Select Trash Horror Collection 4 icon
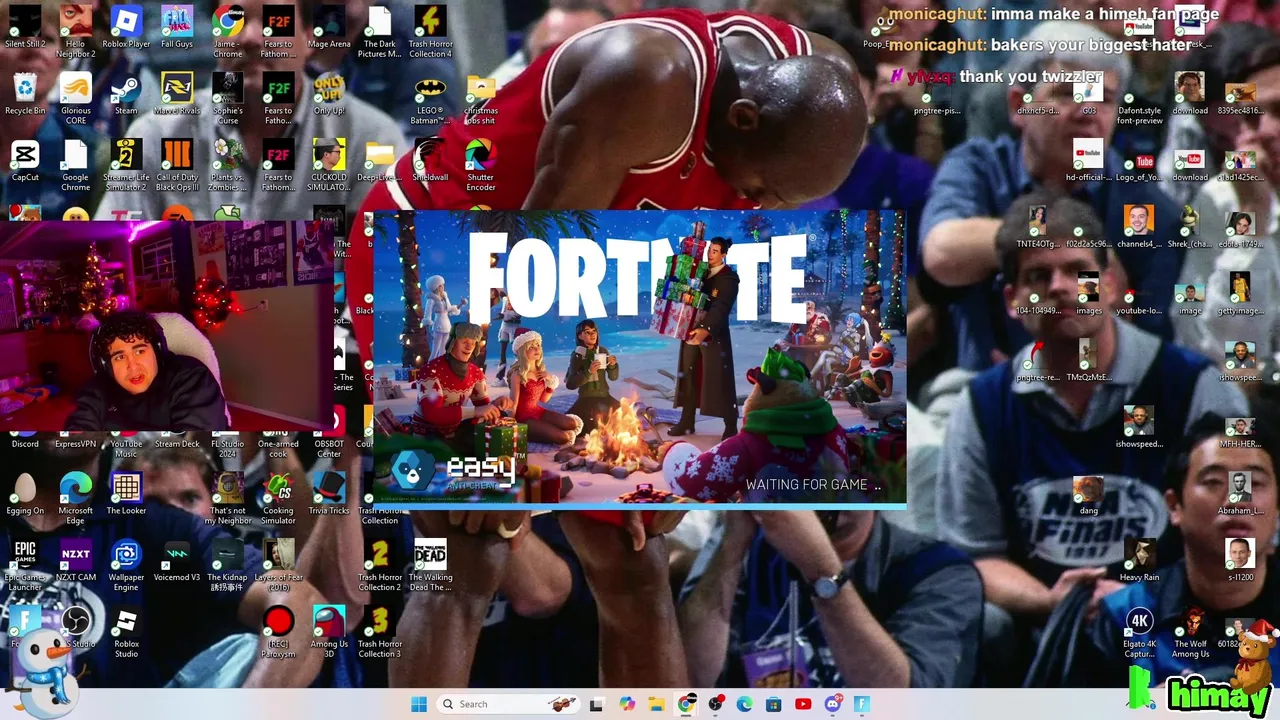Image resolution: width=1280 pixels, height=720 pixels. point(430,30)
